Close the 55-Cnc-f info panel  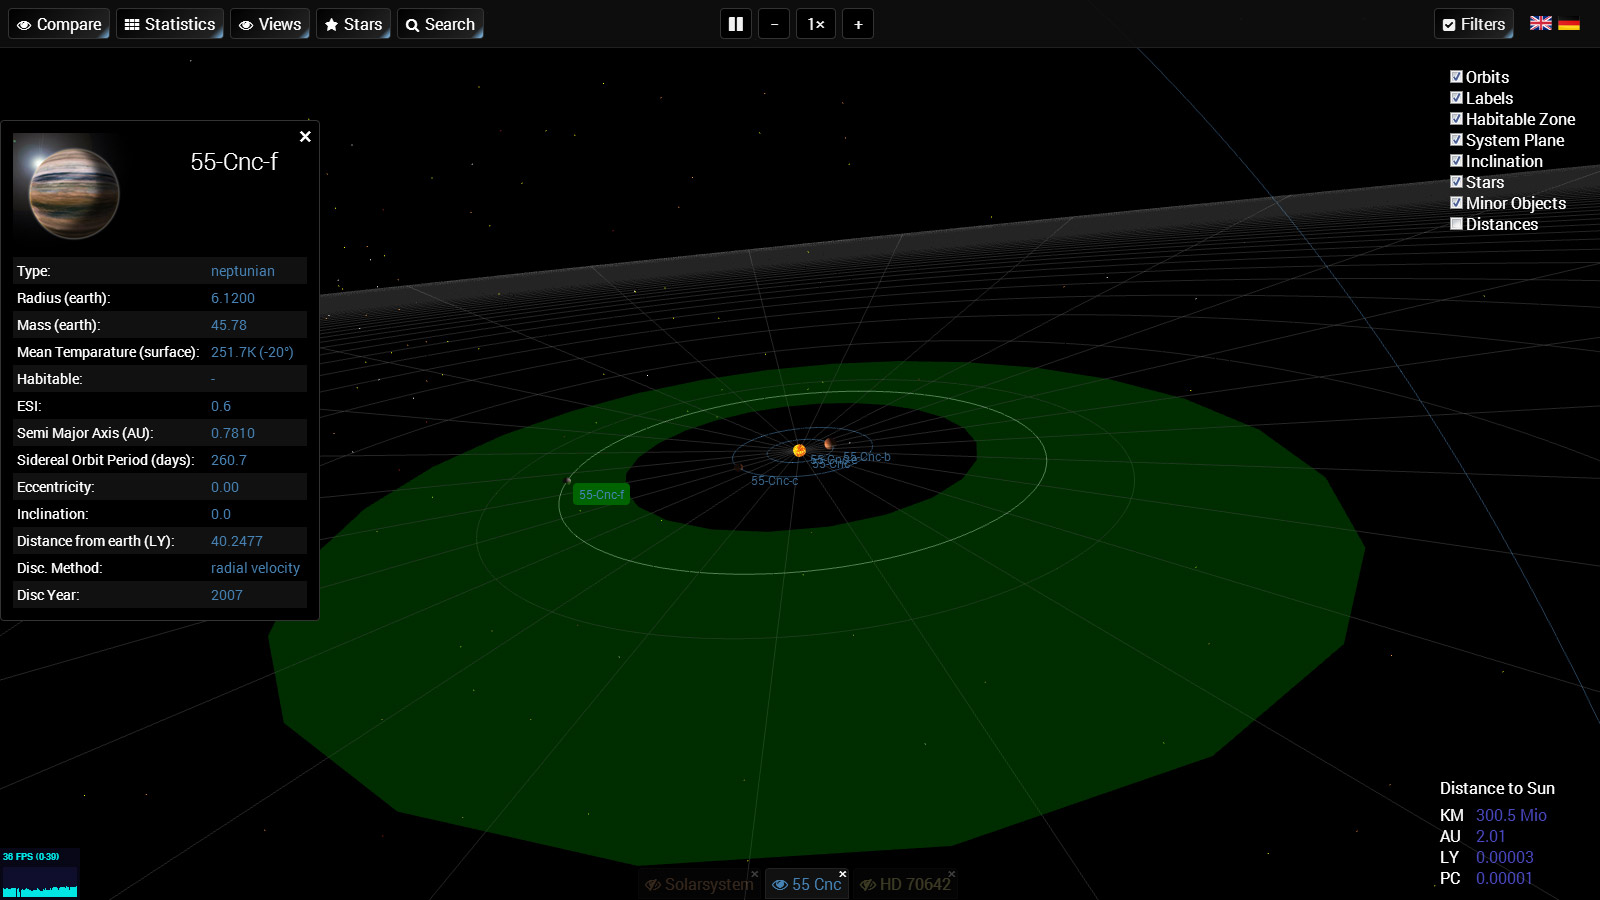(x=305, y=137)
